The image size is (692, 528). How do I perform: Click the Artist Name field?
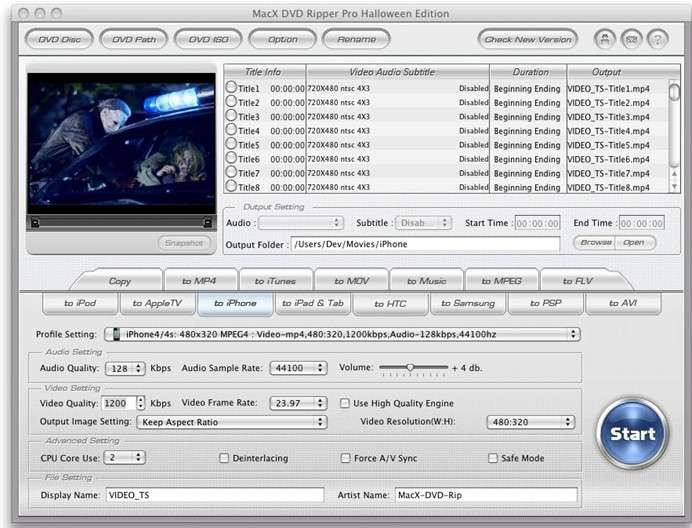pyautogui.click(x=486, y=495)
